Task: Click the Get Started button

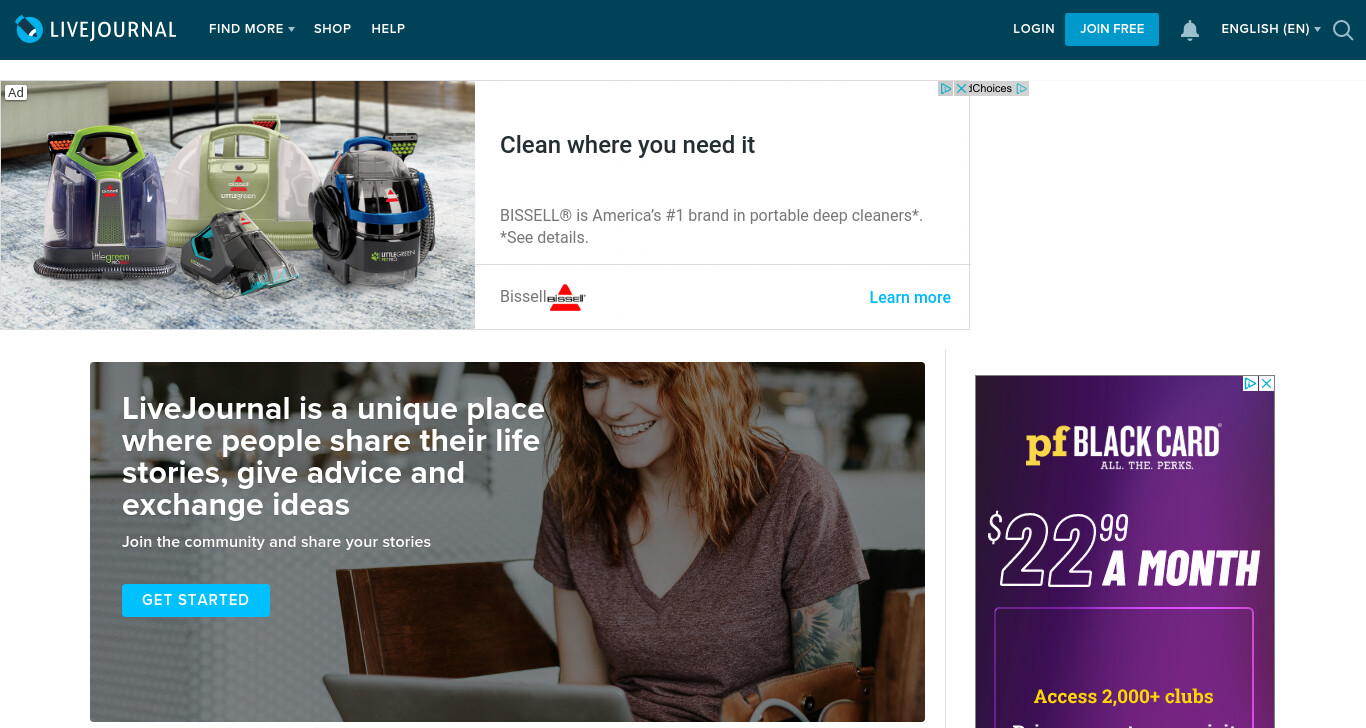Action: click(196, 600)
